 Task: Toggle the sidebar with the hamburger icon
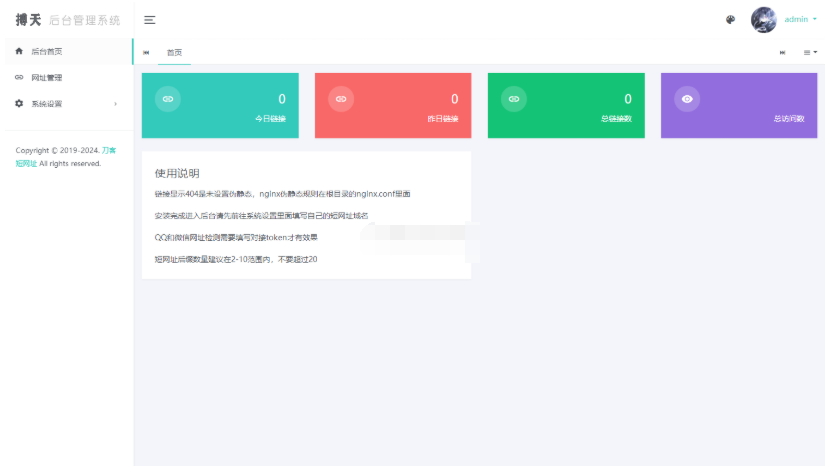(x=150, y=19)
